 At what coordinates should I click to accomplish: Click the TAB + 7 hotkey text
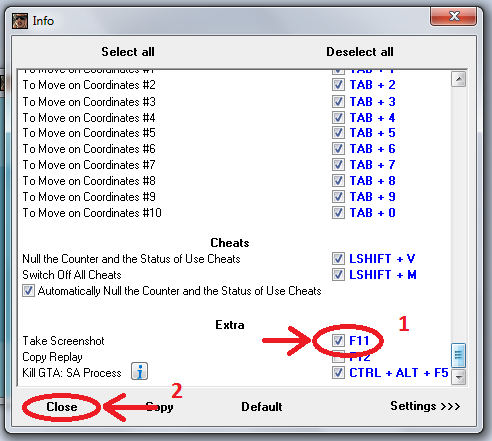tap(372, 165)
